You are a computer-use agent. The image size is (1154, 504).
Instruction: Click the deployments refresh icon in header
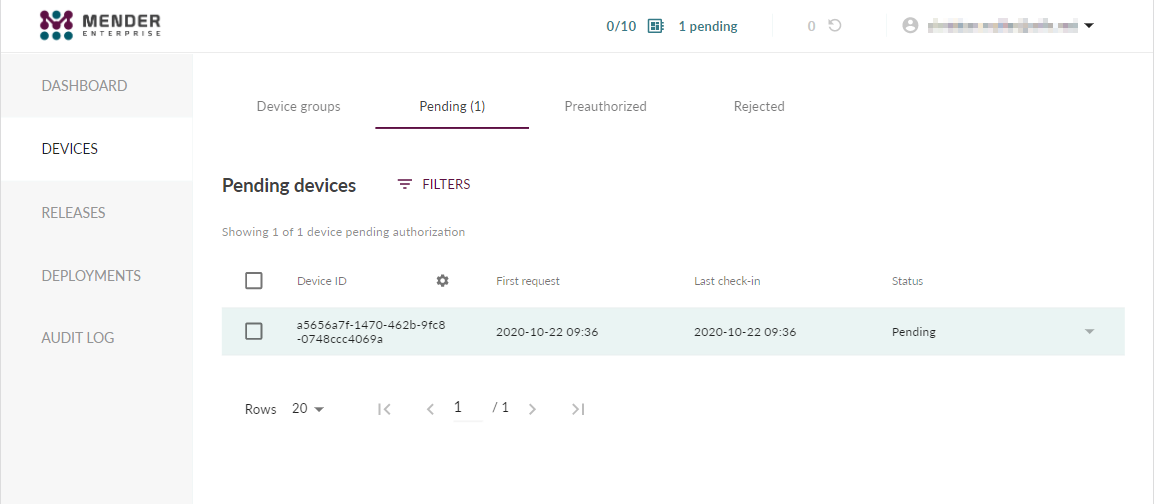point(835,26)
